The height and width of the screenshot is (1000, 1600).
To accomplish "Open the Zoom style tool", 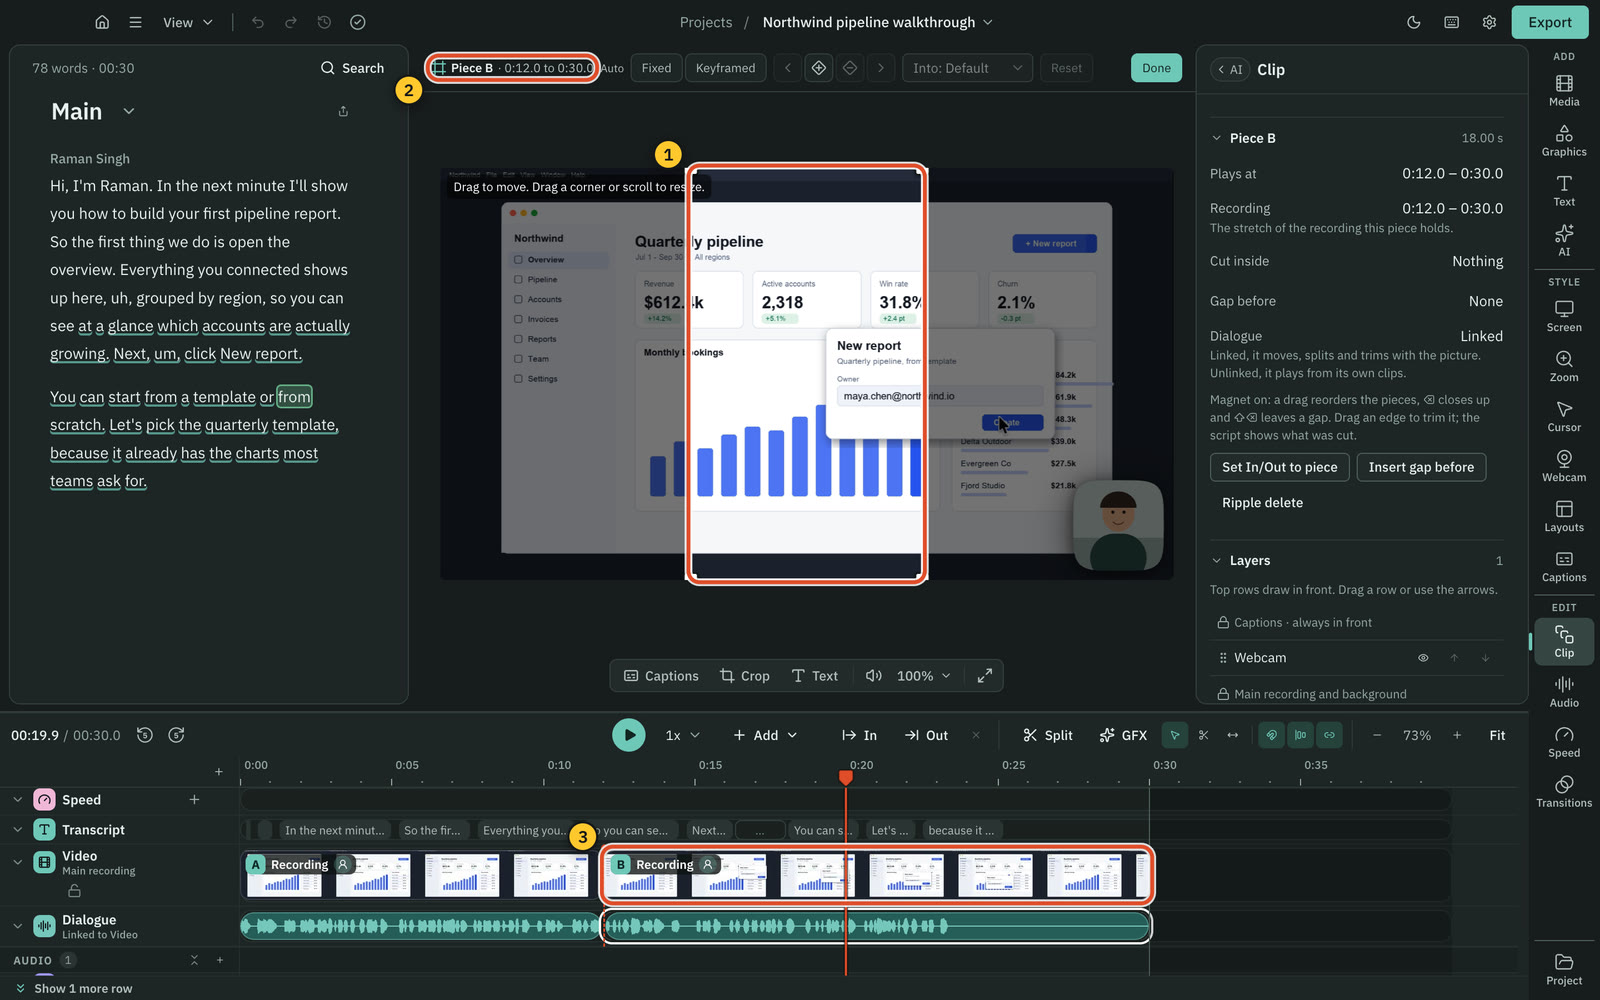I will [1564, 366].
